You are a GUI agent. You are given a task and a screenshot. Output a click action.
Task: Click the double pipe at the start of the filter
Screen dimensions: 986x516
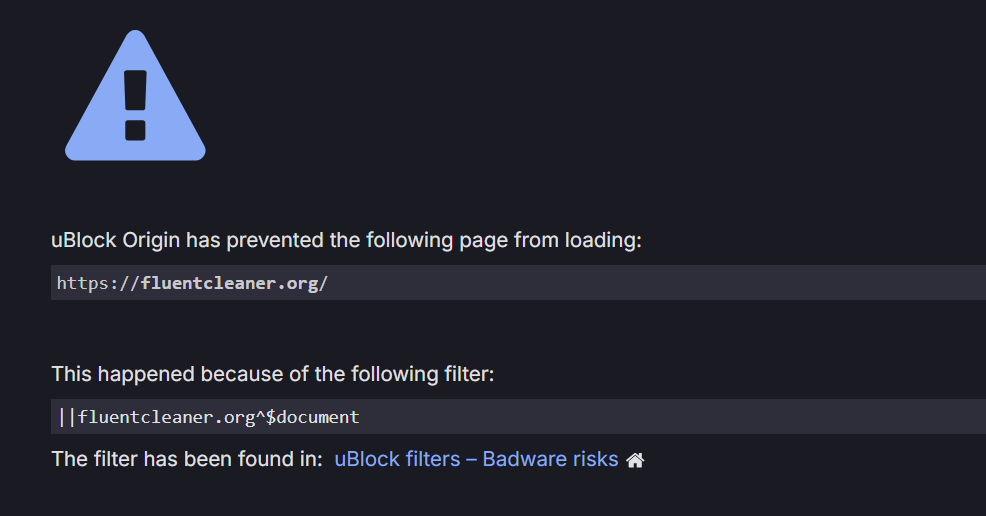click(x=67, y=417)
